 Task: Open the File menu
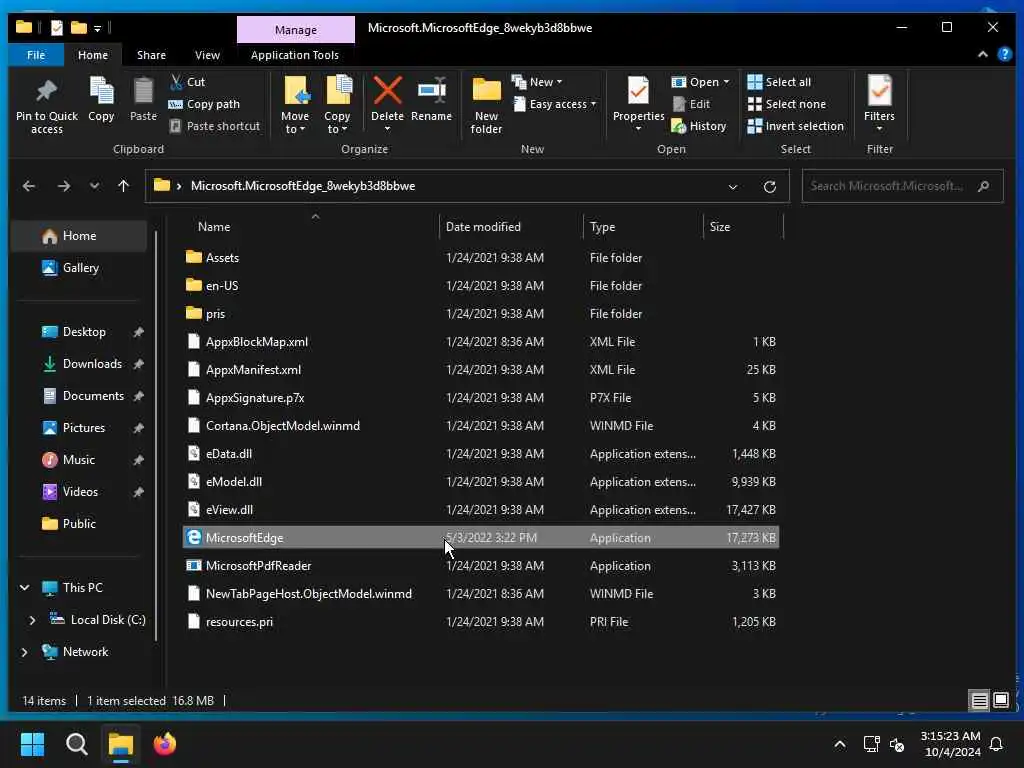coord(36,55)
